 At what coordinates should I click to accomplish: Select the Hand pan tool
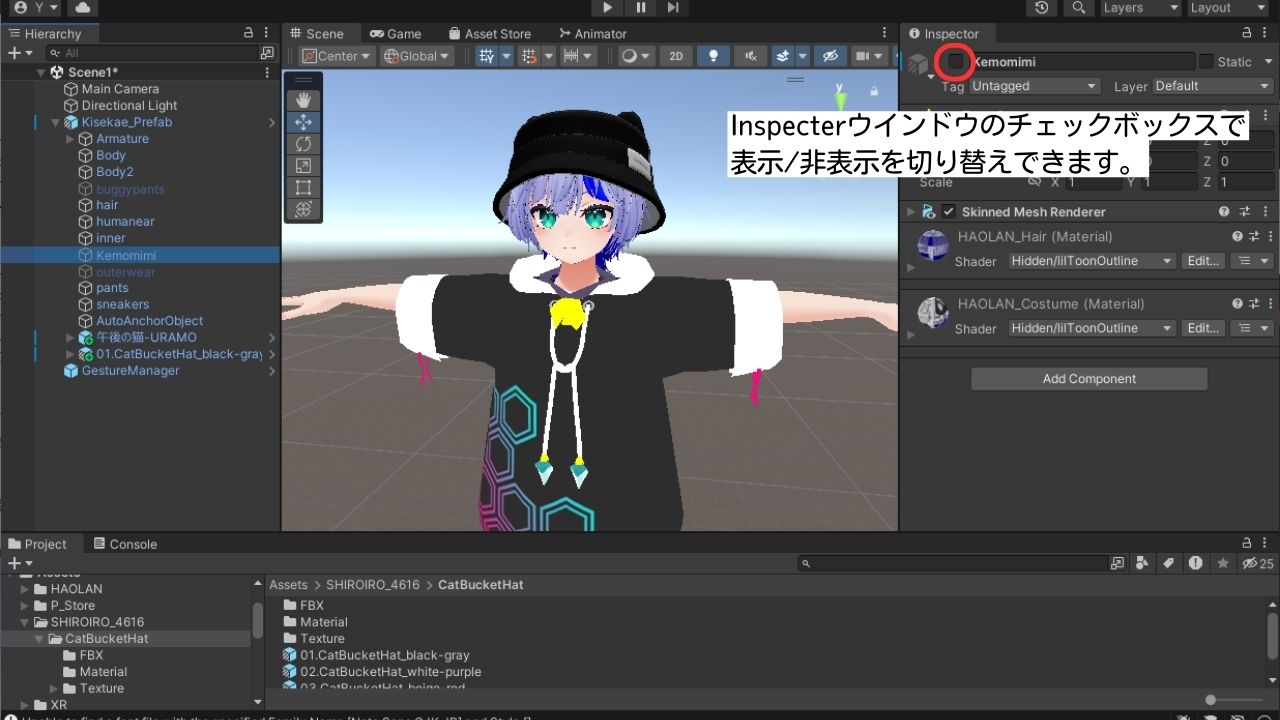pos(305,99)
